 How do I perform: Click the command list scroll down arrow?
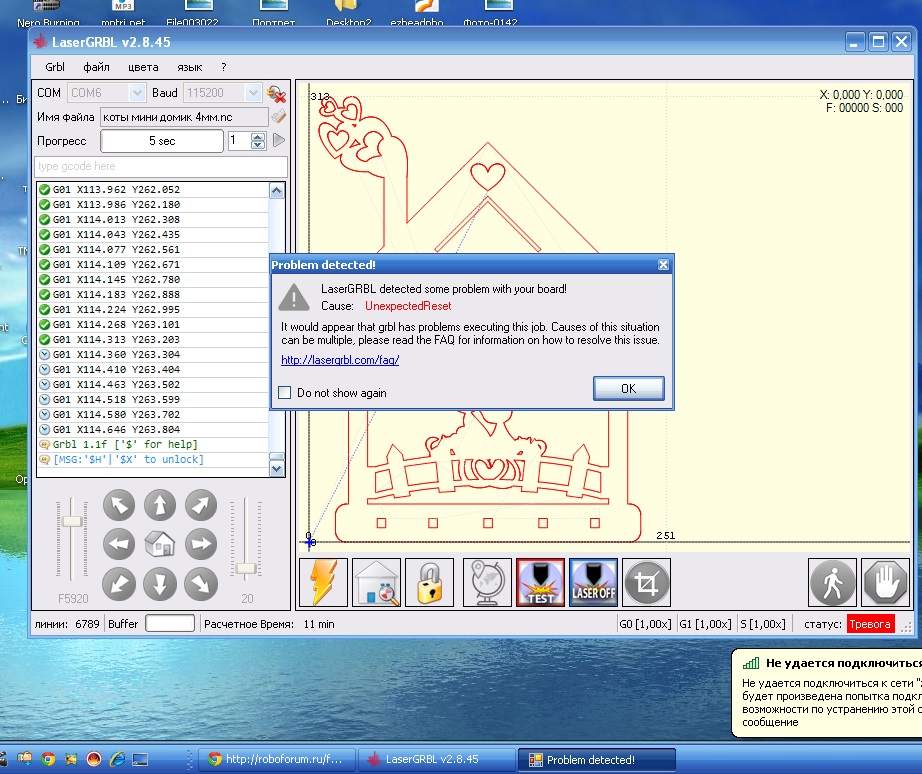click(x=276, y=469)
